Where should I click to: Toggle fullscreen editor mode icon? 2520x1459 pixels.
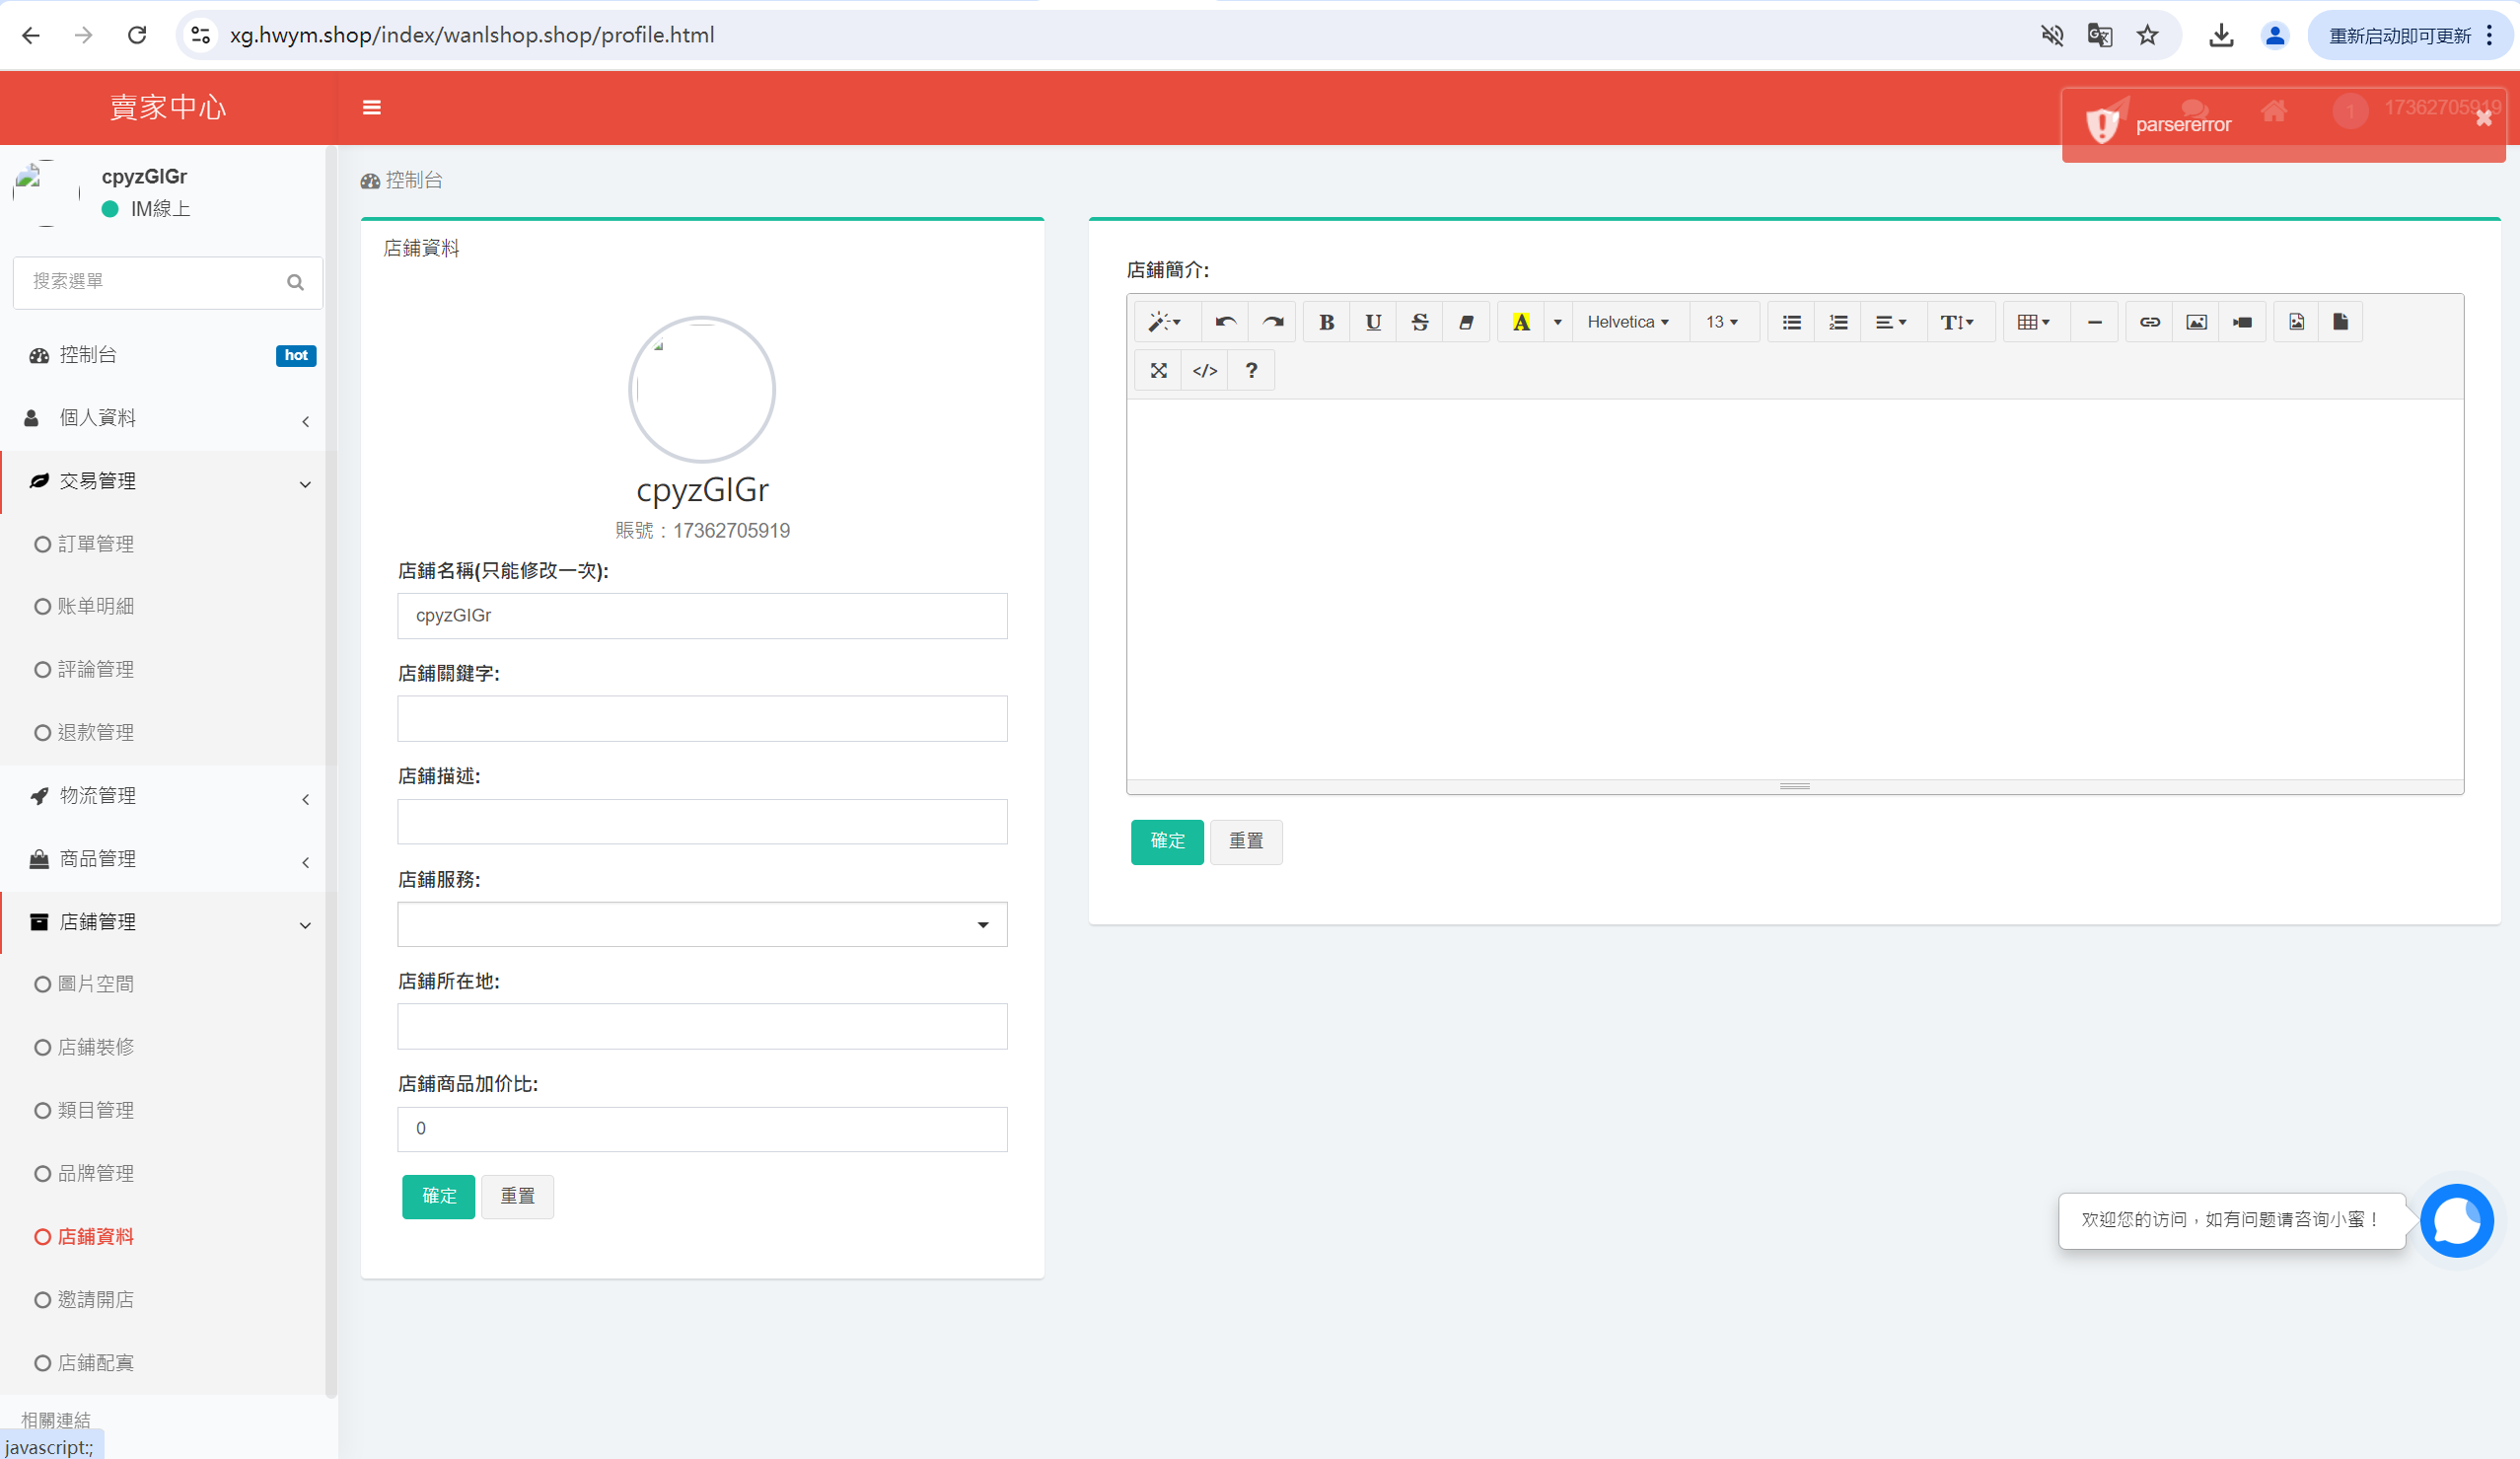pyautogui.click(x=1158, y=371)
